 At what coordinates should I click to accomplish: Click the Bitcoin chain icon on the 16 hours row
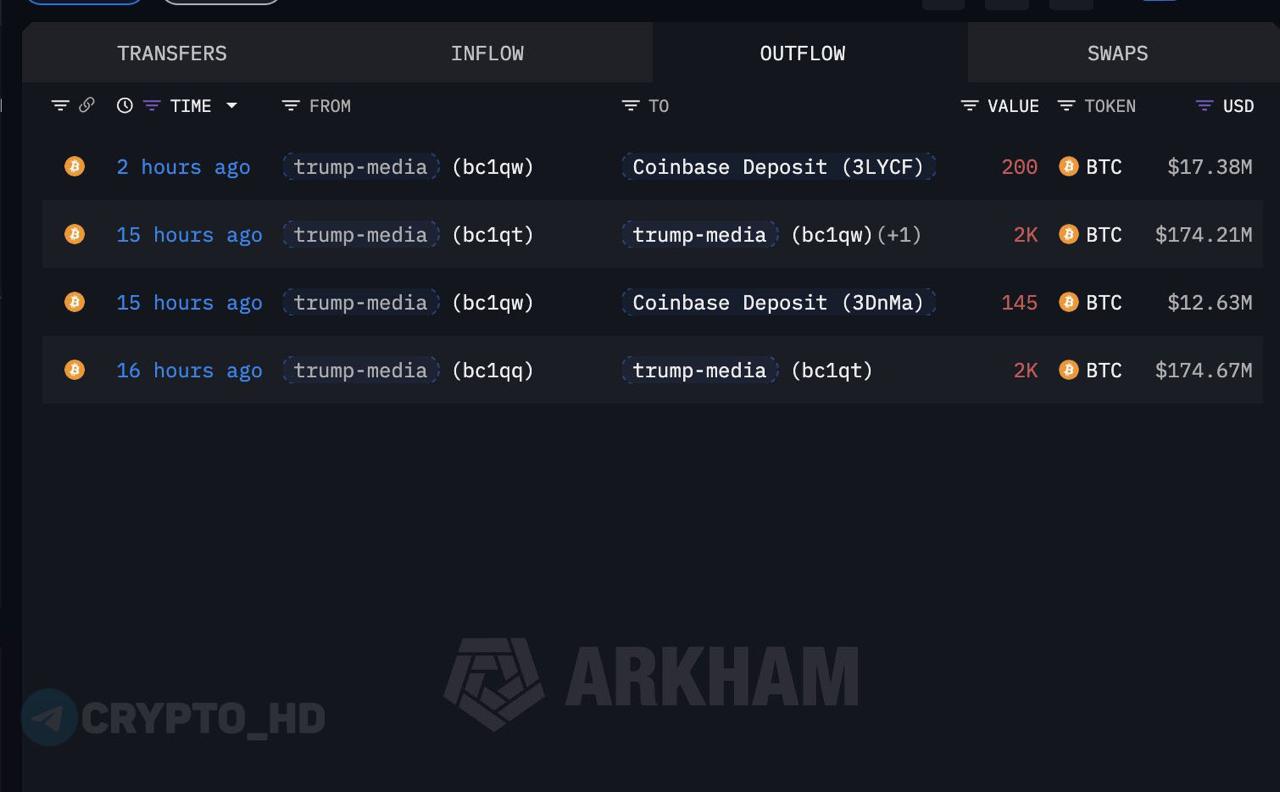tap(74, 369)
